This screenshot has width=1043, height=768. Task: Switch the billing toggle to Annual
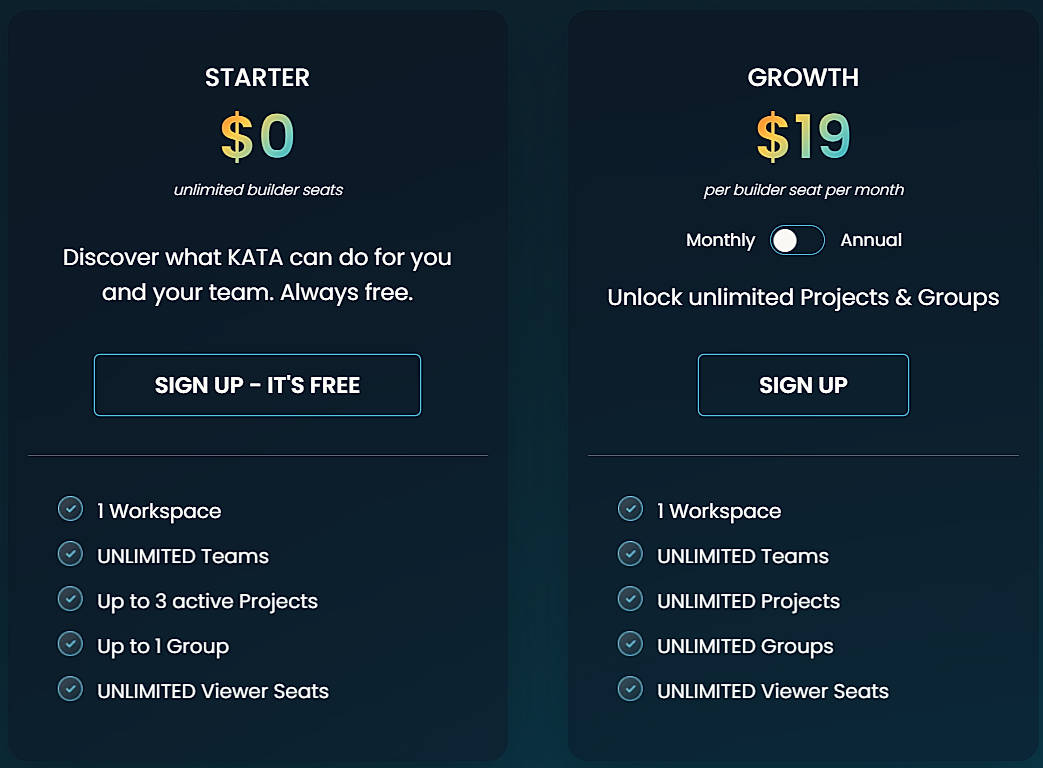coord(797,240)
